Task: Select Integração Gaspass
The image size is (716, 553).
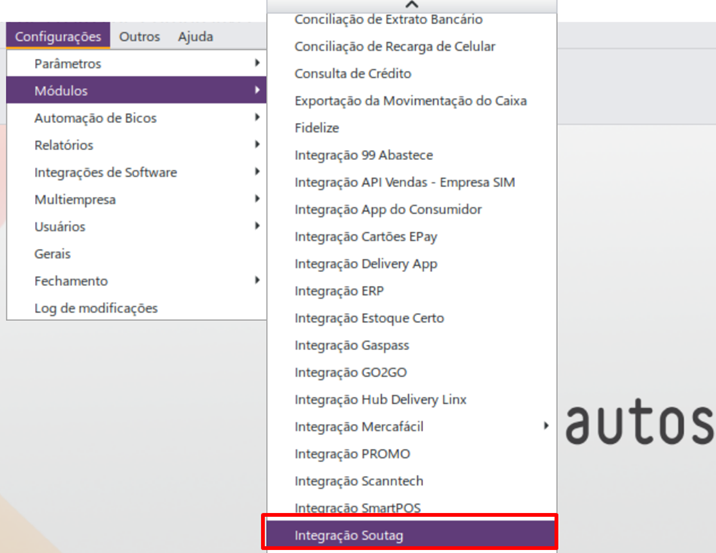Action: (412, 345)
